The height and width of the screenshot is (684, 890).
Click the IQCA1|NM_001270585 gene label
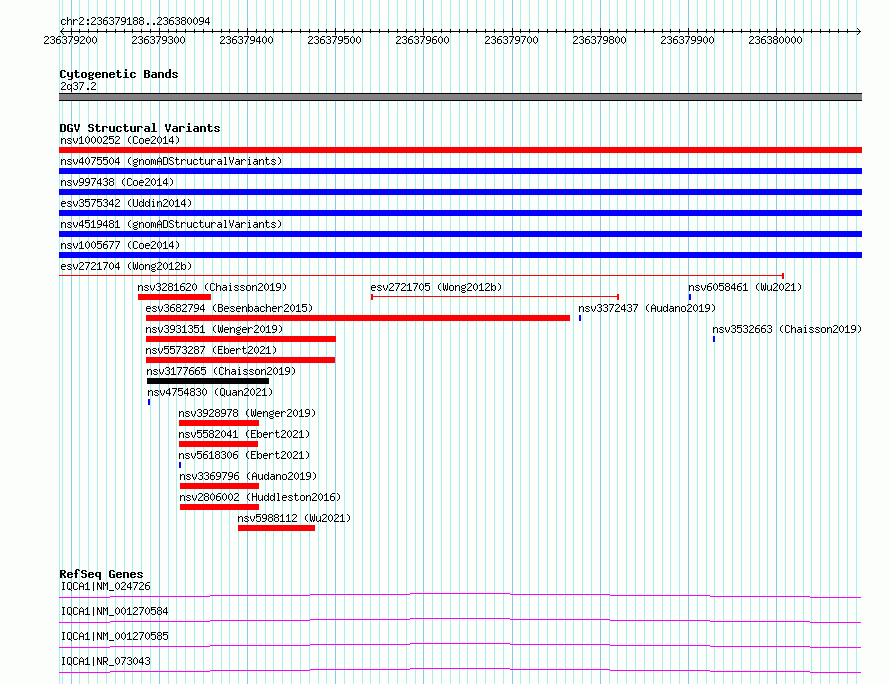click(x=114, y=636)
